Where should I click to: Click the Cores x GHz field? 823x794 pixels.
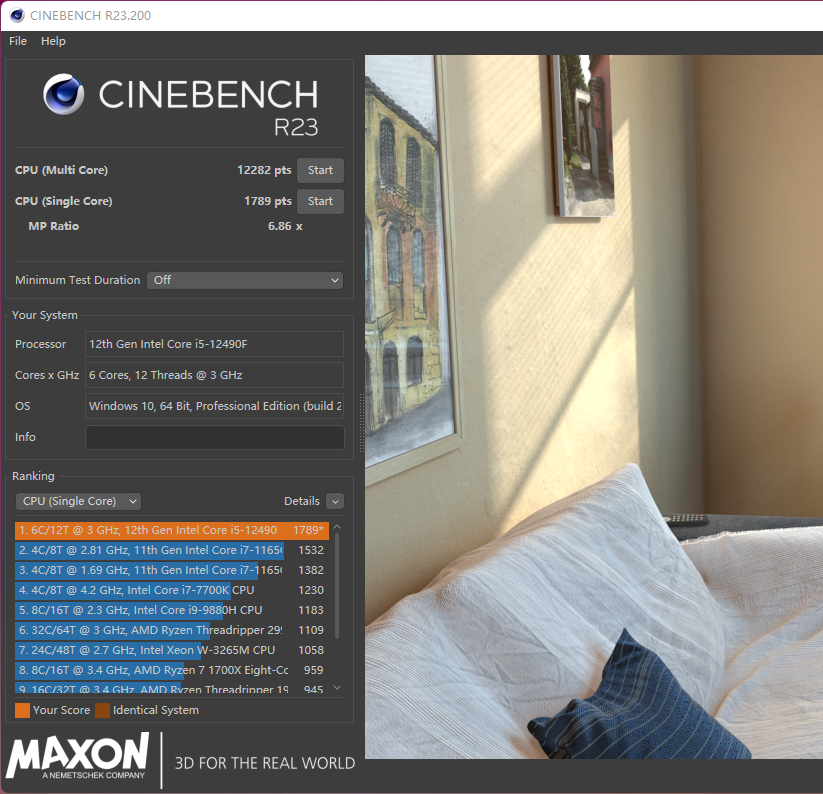click(214, 375)
